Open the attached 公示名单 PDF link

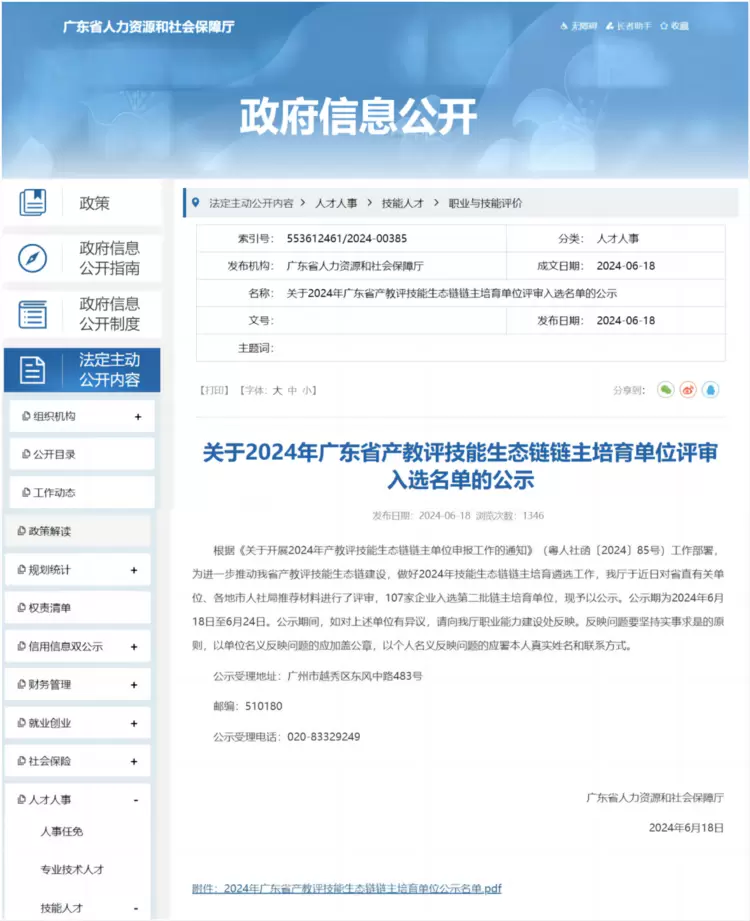coord(346,888)
